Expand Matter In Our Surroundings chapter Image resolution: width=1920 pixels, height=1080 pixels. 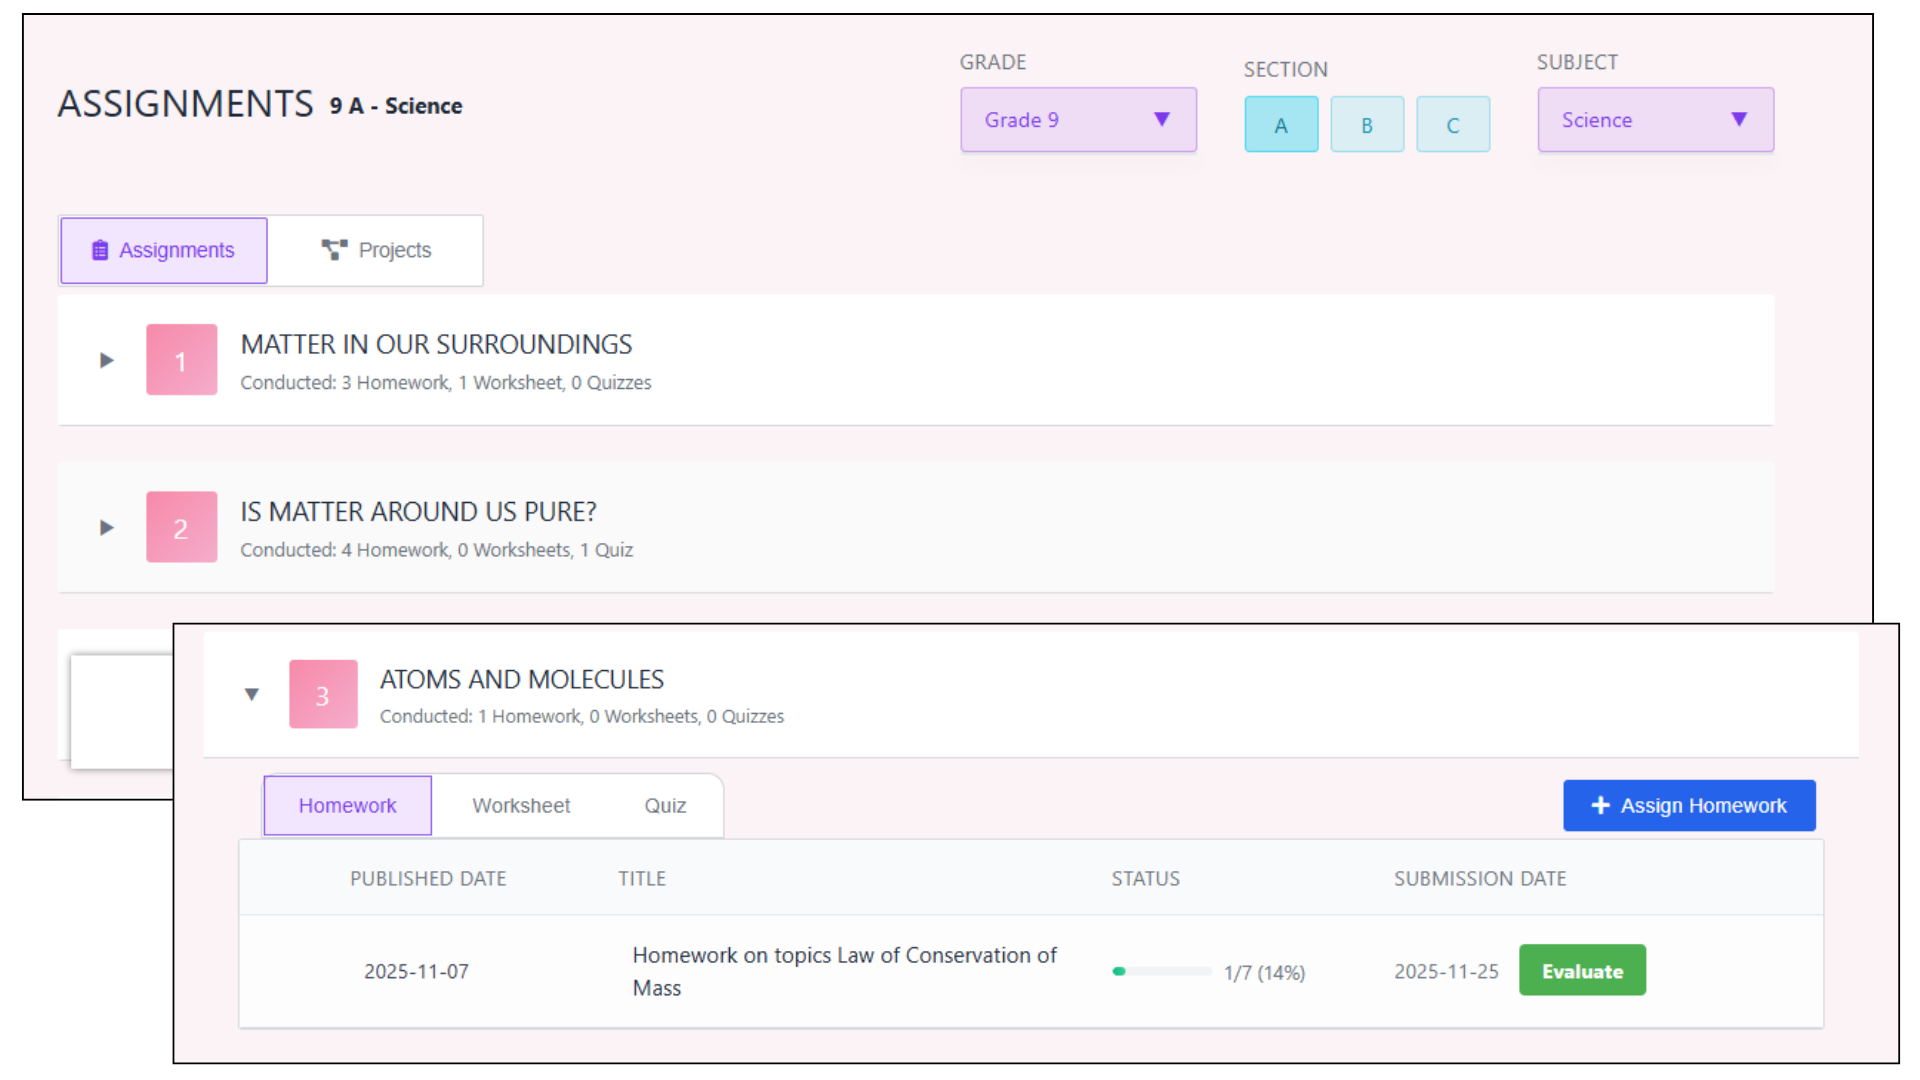[107, 360]
